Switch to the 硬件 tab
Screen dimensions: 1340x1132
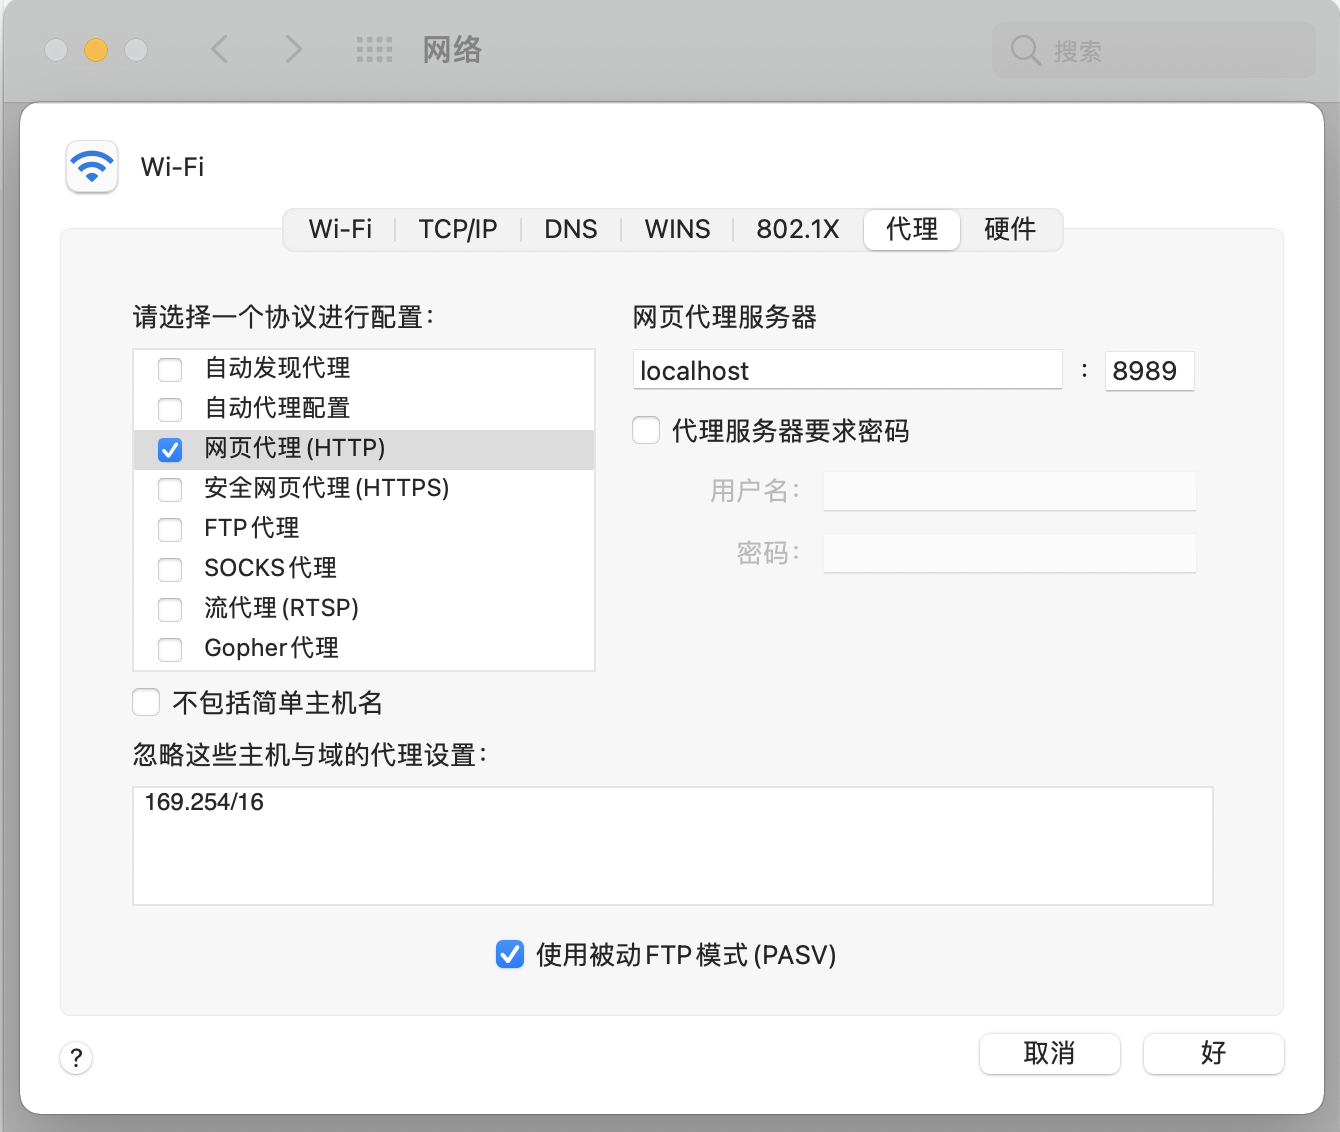(x=1010, y=229)
